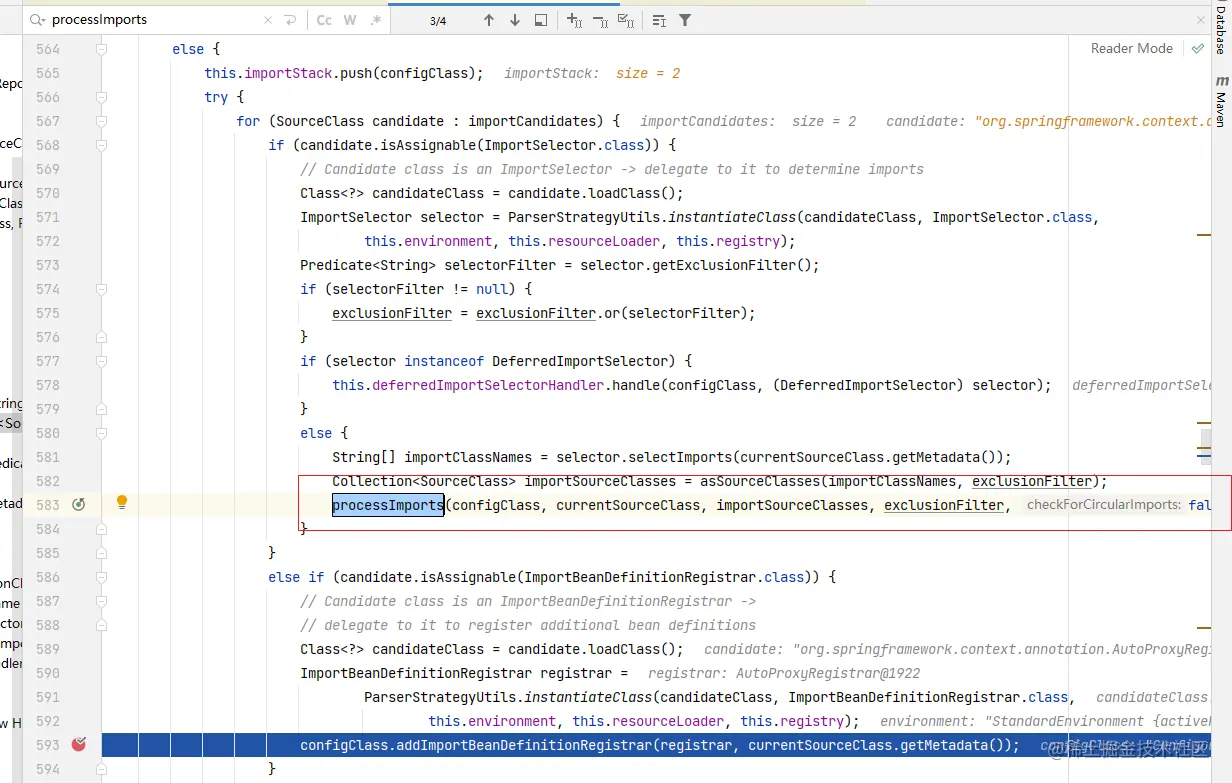Screen dimensions: 1232x783
Task: Click line number 583 in gutter
Action: (x=47, y=505)
